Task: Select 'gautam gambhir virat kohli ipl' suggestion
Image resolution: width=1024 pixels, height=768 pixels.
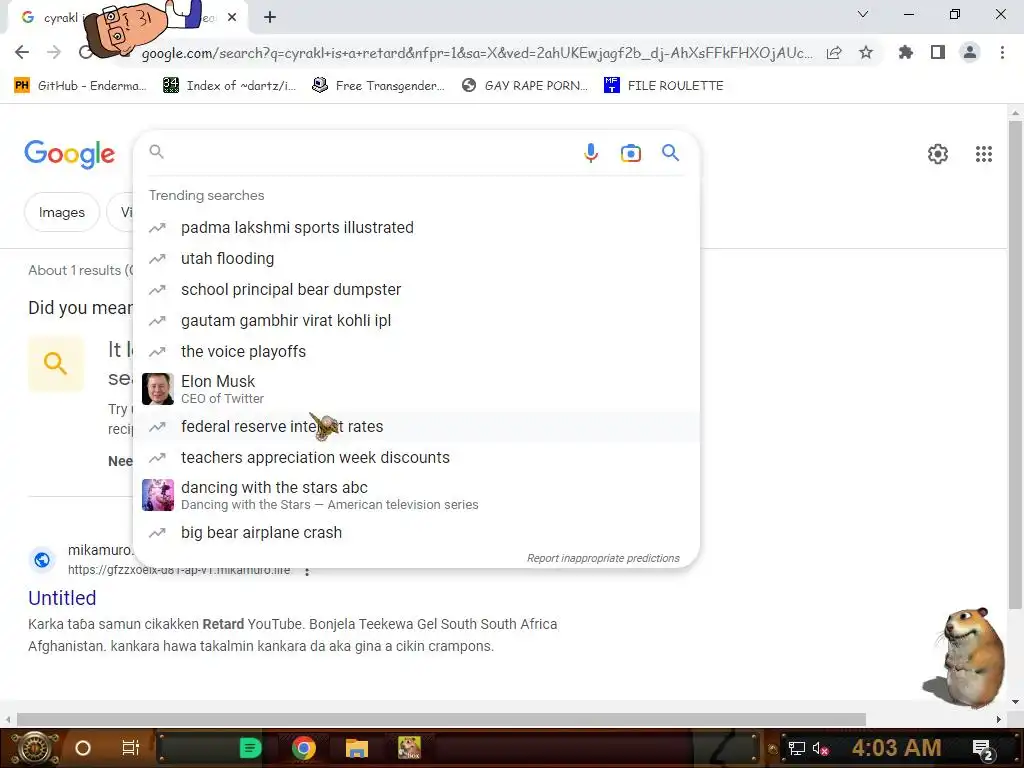Action: click(416, 321)
